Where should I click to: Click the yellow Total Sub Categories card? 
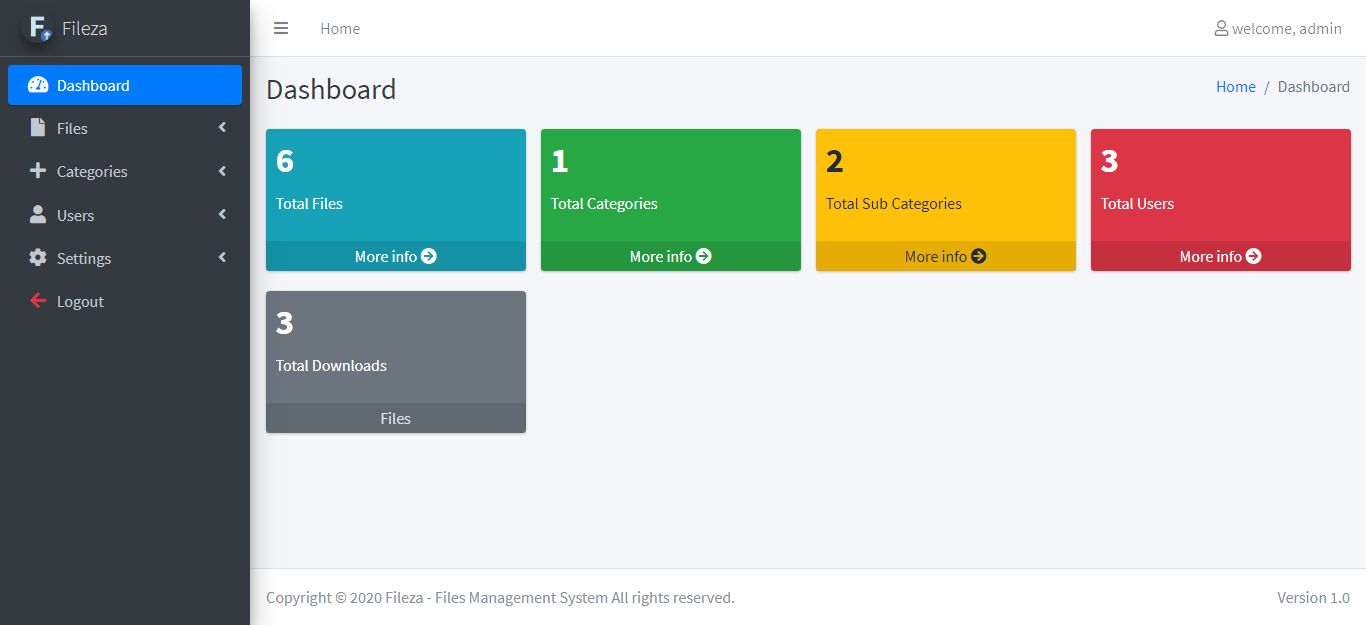coord(945,185)
